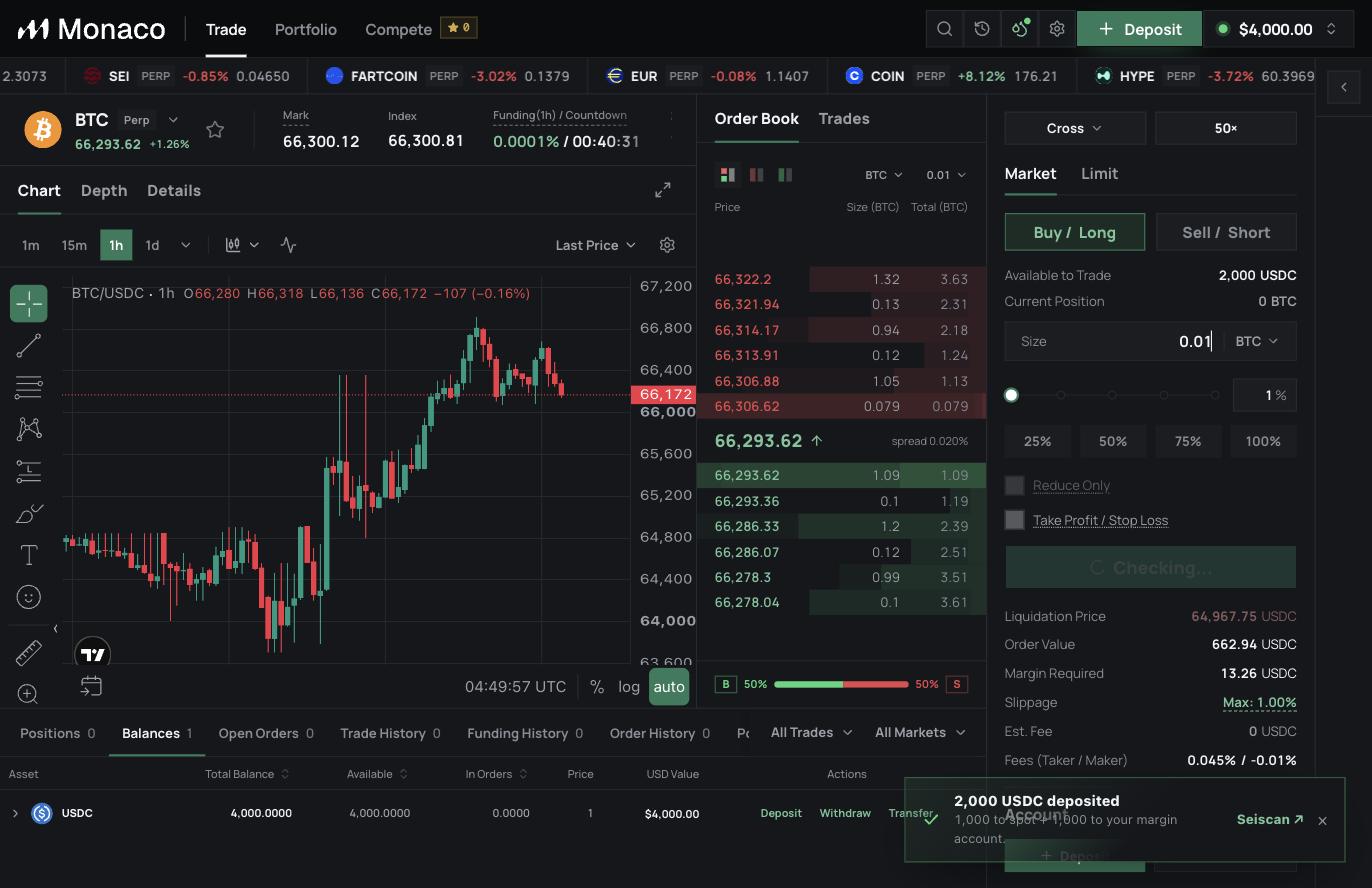Withdraw USDC from balances row

(x=845, y=813)
